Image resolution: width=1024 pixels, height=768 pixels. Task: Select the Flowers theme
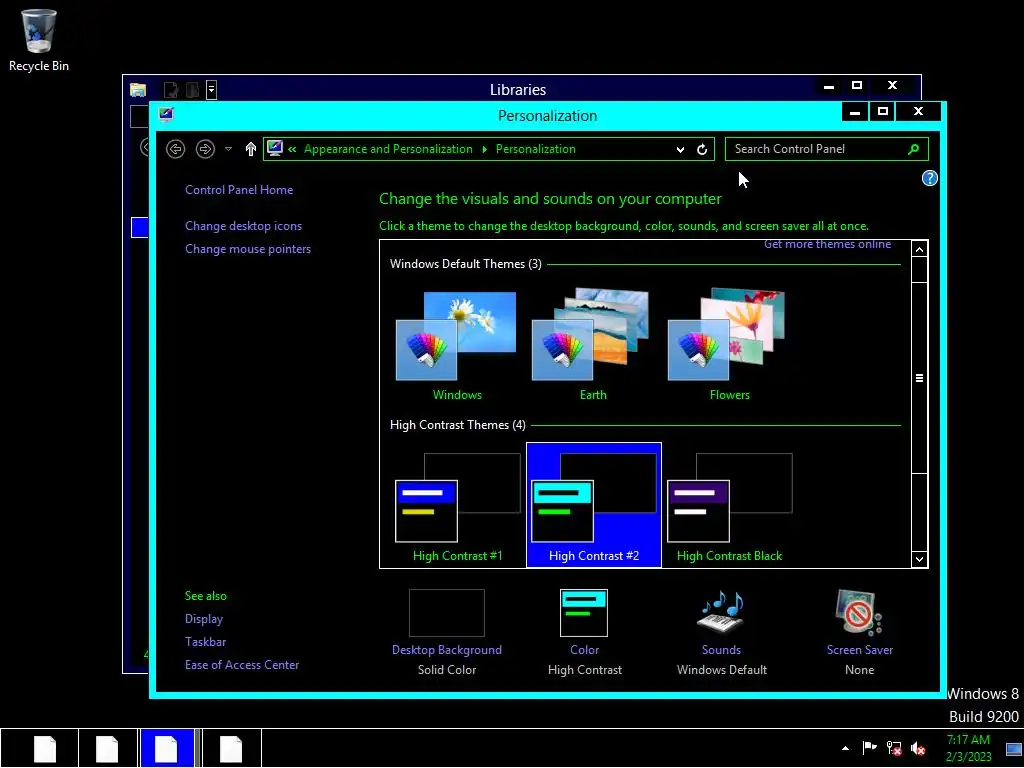tap(729, 345)
